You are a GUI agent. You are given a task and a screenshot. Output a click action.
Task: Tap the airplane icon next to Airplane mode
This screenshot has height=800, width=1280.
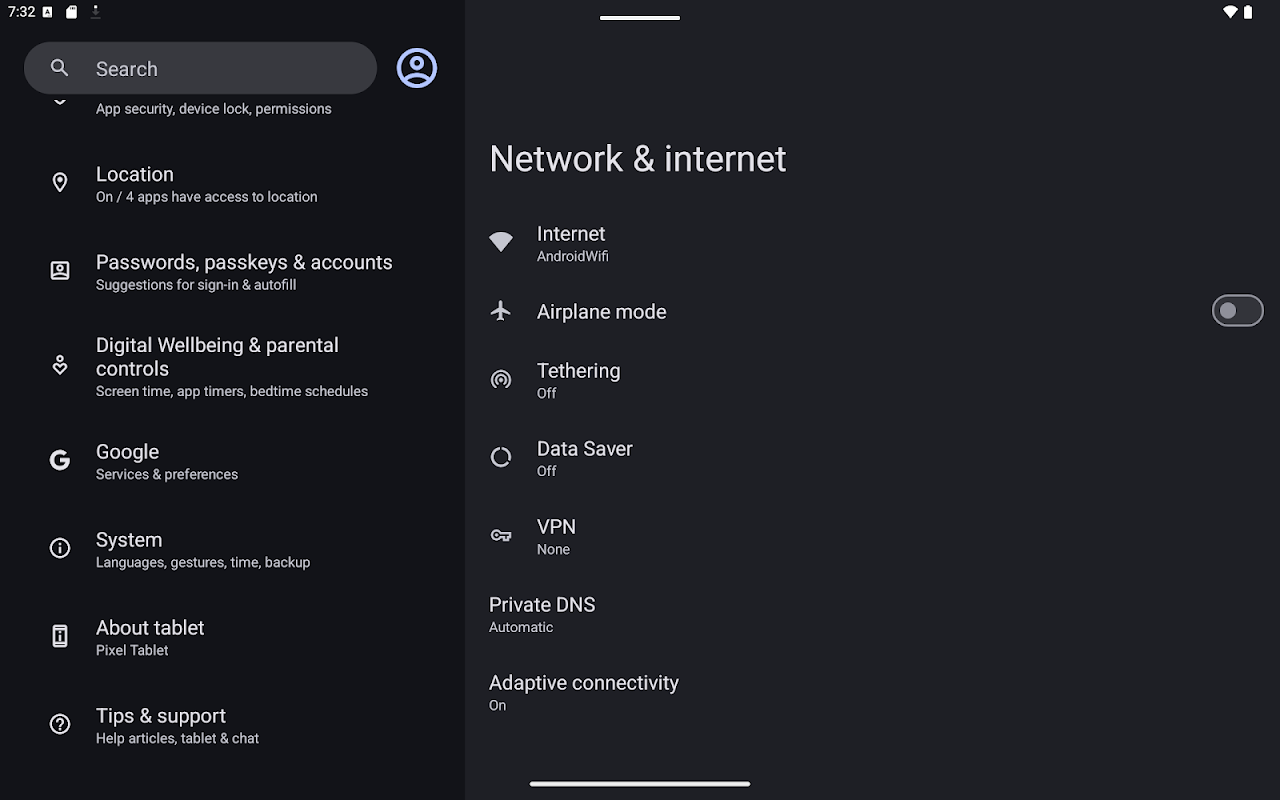pos(501,311)
